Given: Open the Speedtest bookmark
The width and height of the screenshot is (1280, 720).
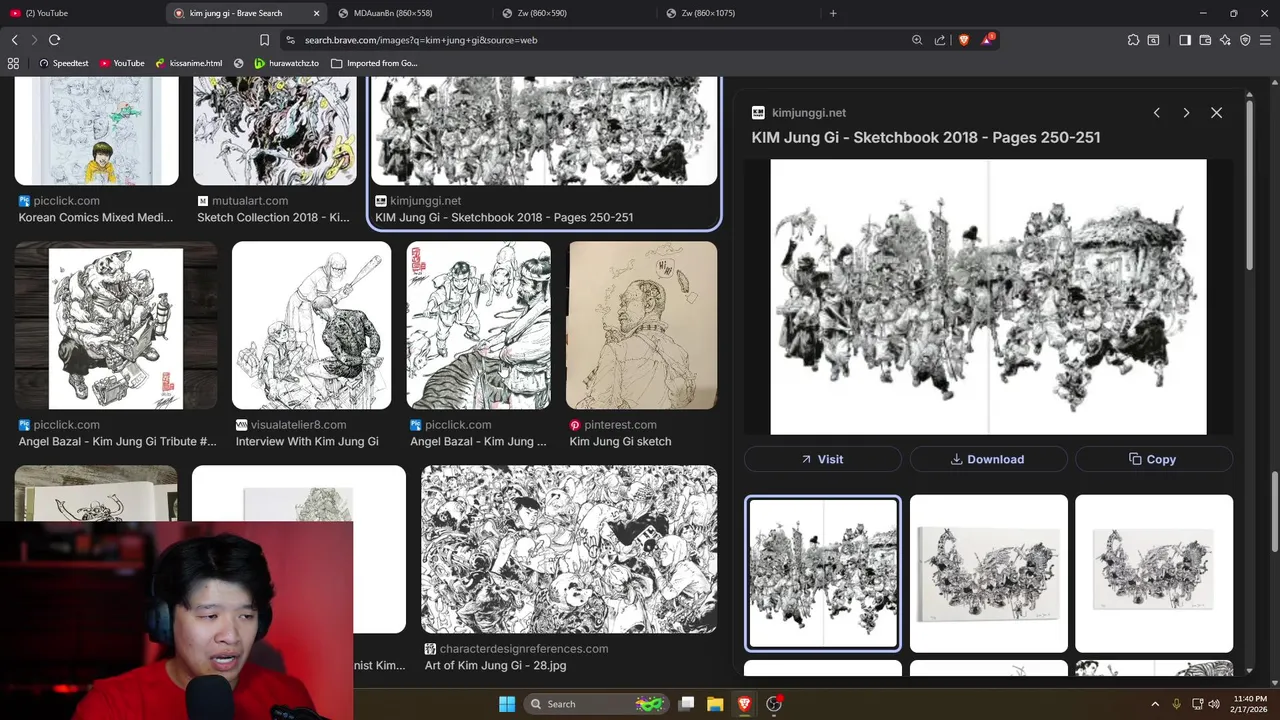Looking at the screenshot, I should click(64, 63).
